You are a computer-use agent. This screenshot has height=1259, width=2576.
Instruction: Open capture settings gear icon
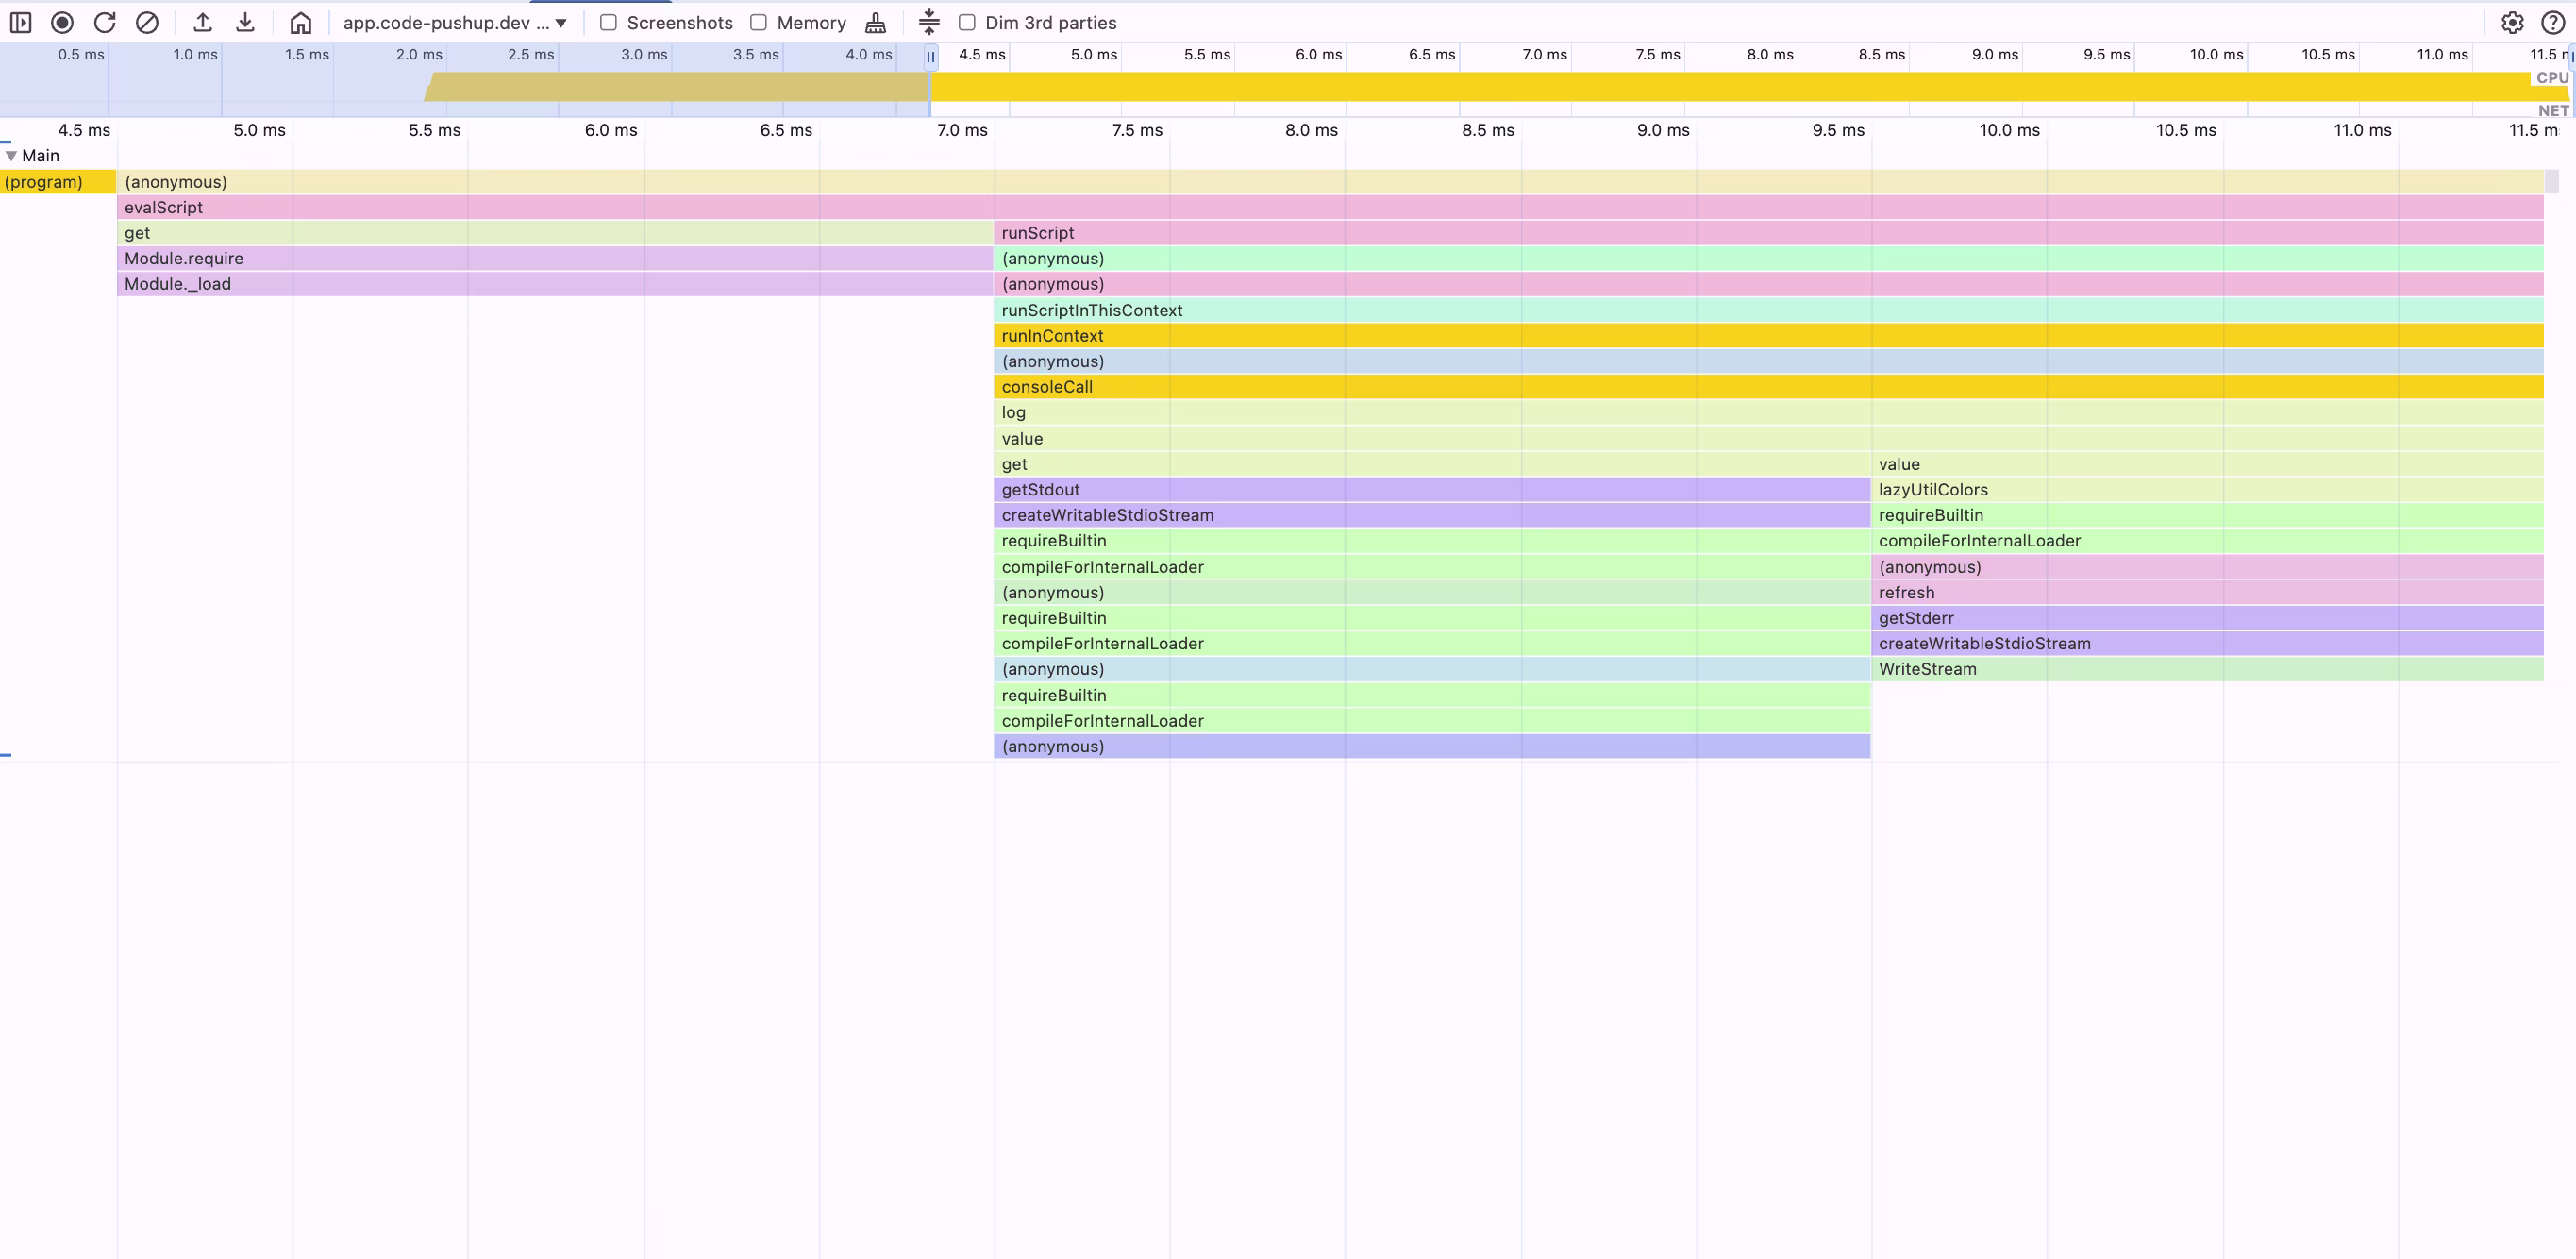(2512, 22)
